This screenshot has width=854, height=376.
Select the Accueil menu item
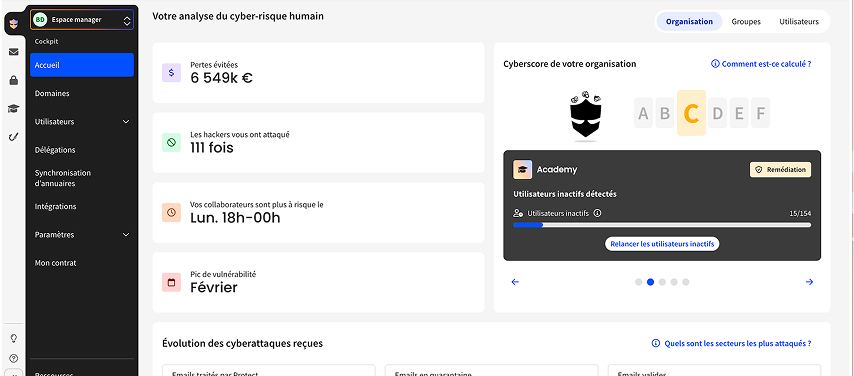click(x=82, y=65)
